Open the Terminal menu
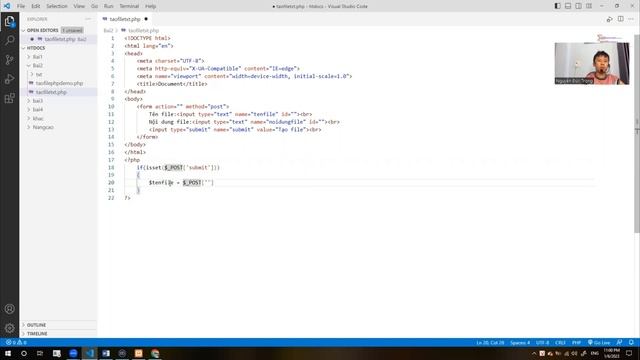Viewport: 640px width, 360px height. pyautogui.click(x=129, y=6)
